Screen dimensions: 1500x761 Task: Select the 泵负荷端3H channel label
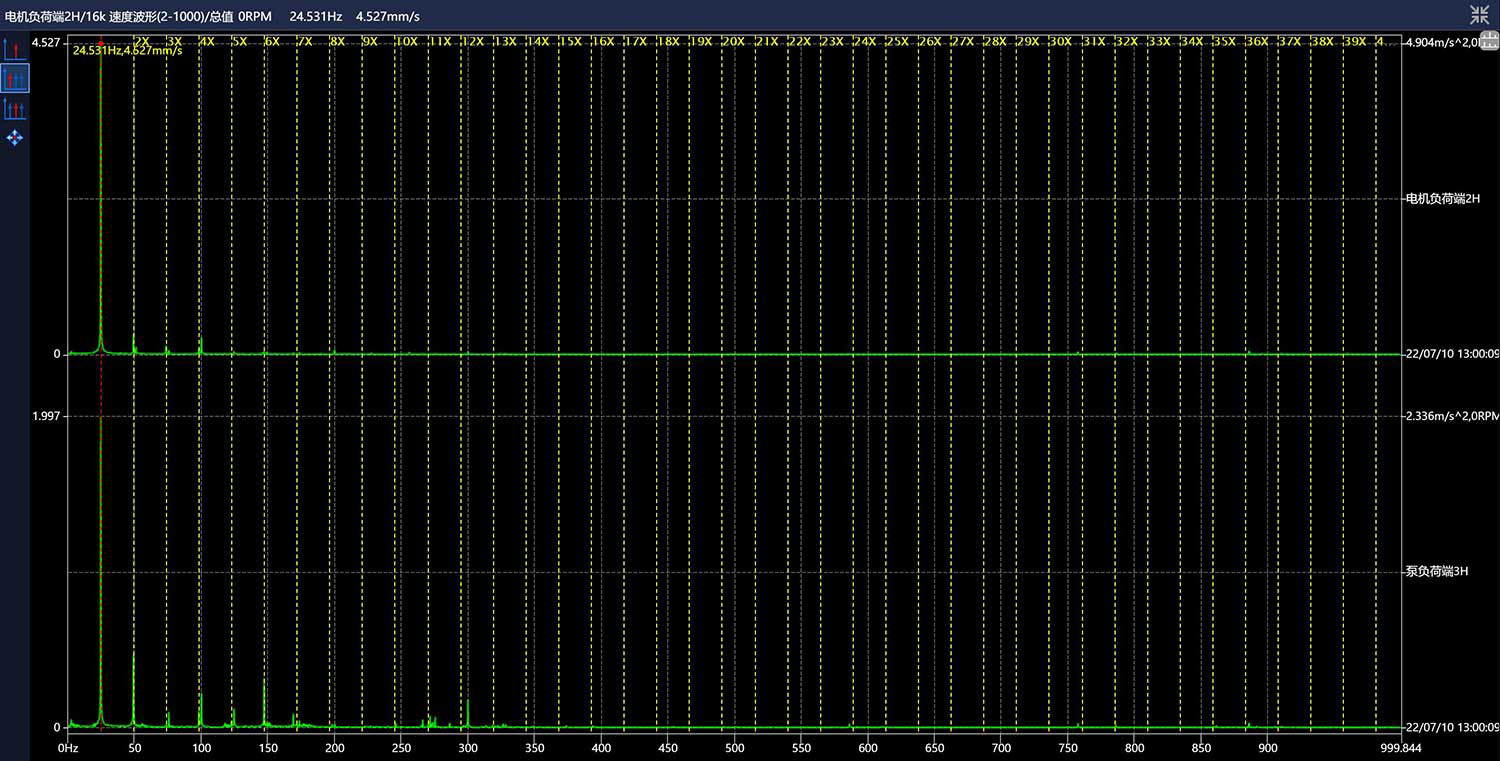click(x=1436, y=572)
